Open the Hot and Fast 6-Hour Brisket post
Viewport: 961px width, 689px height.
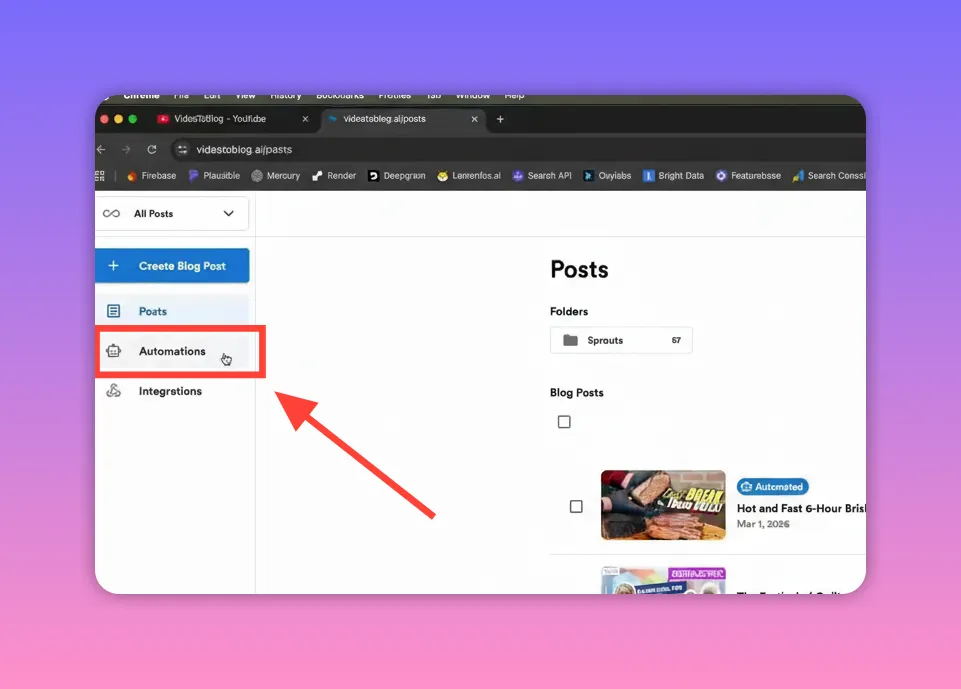(x=800, y=508)
